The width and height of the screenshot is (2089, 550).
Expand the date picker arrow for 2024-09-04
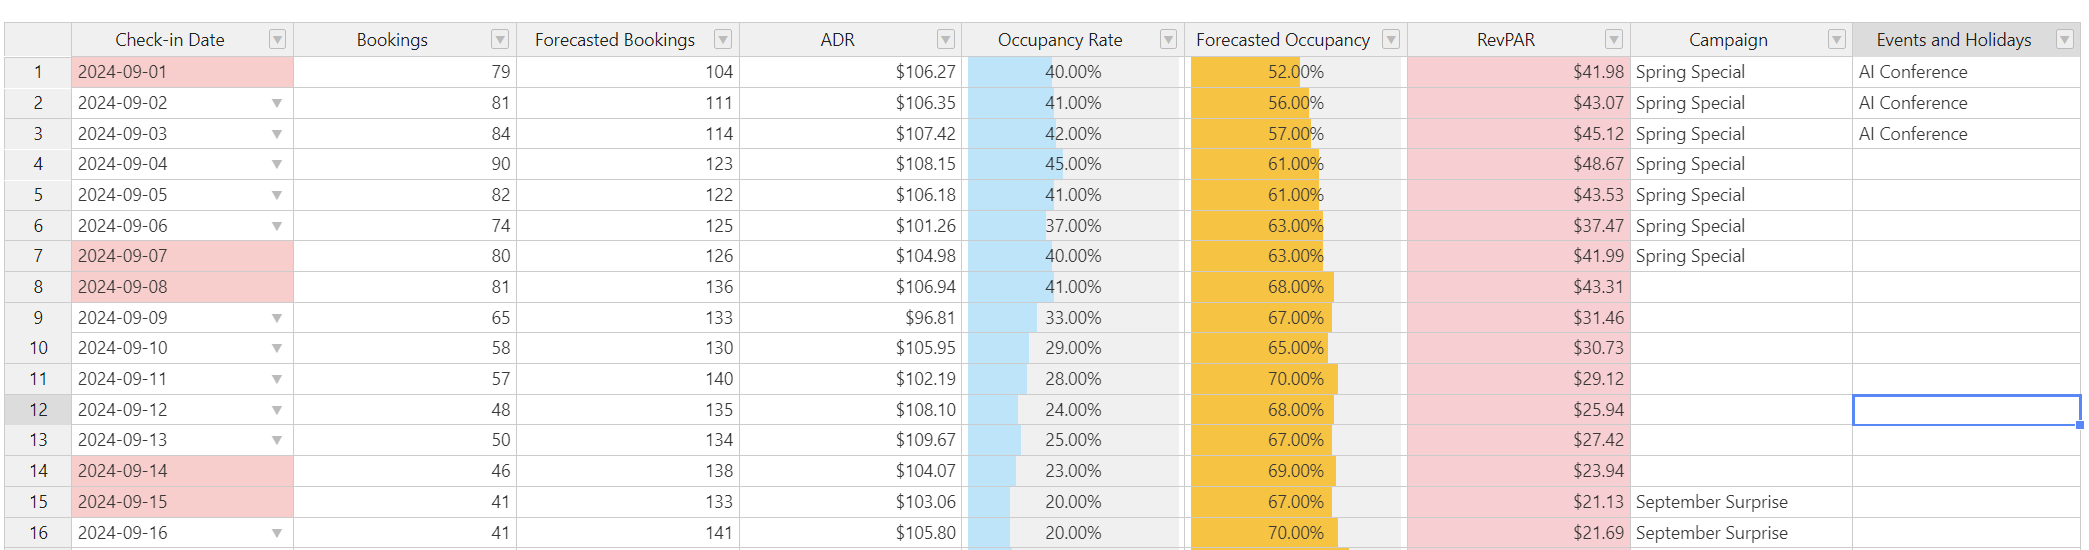tap(277, 165)
